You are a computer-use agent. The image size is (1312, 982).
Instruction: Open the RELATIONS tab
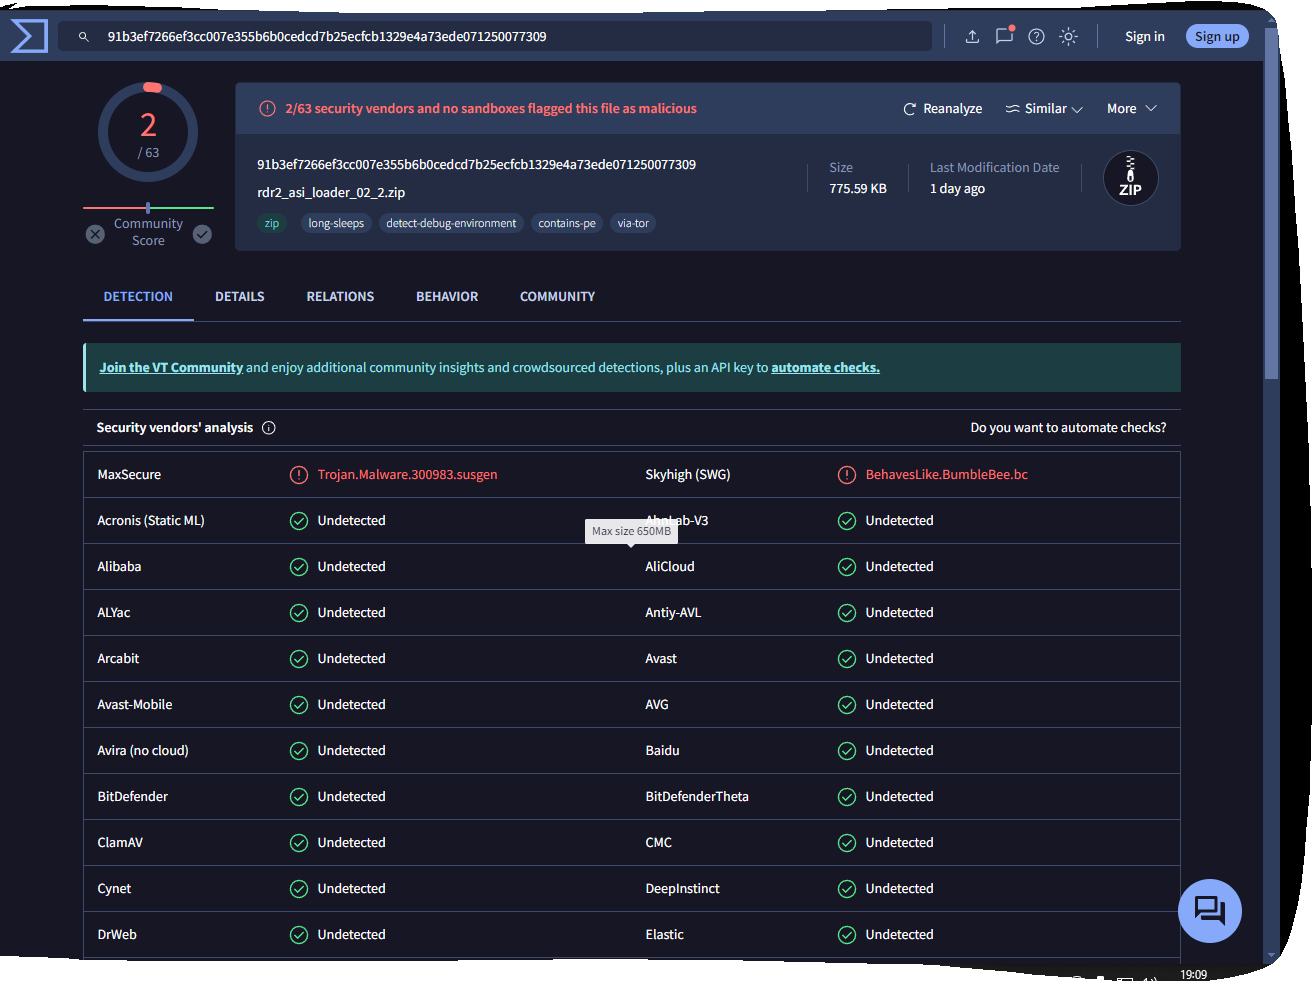(x=340, y=297)
